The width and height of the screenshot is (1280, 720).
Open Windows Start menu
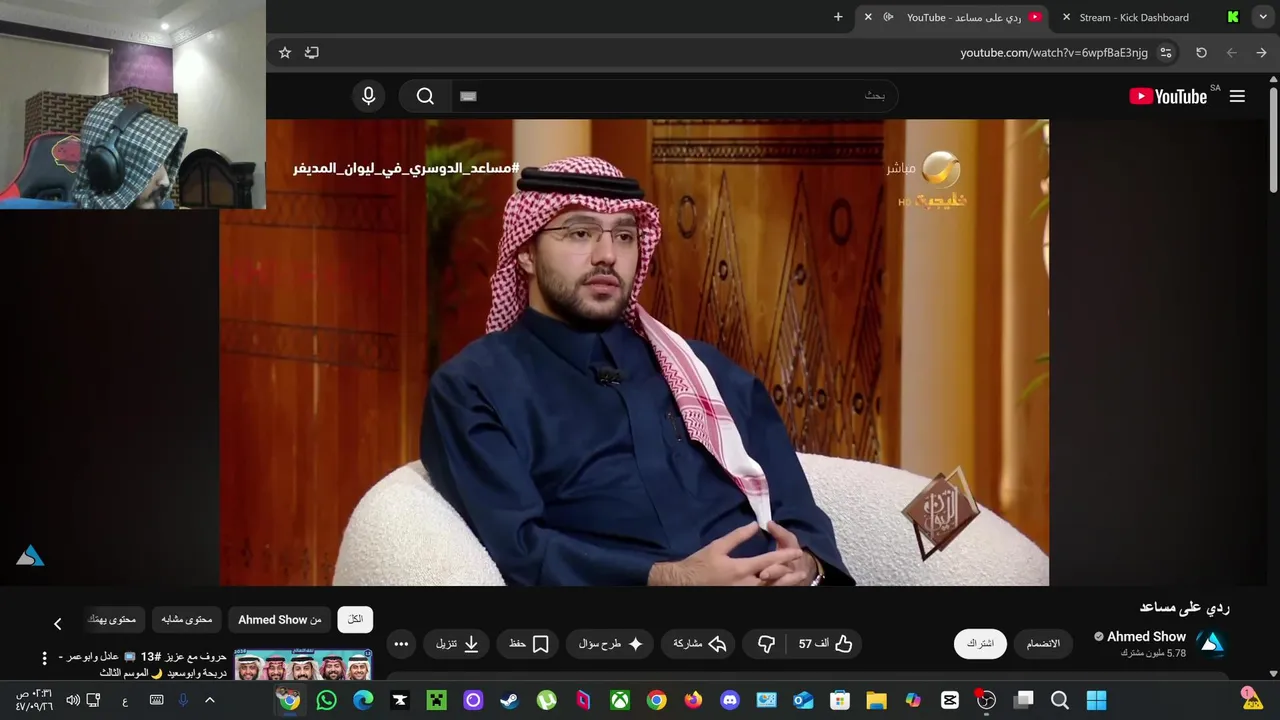point(1097,700)
